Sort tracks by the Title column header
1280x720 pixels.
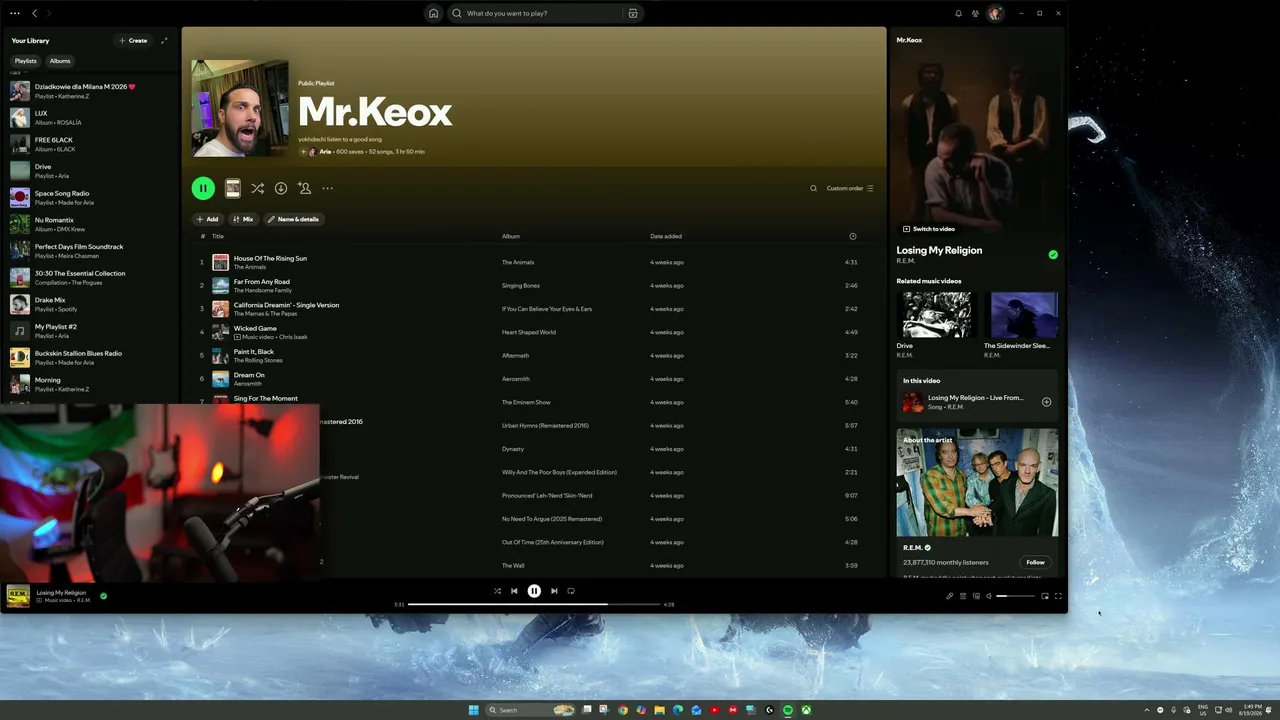tap(217, 236)
